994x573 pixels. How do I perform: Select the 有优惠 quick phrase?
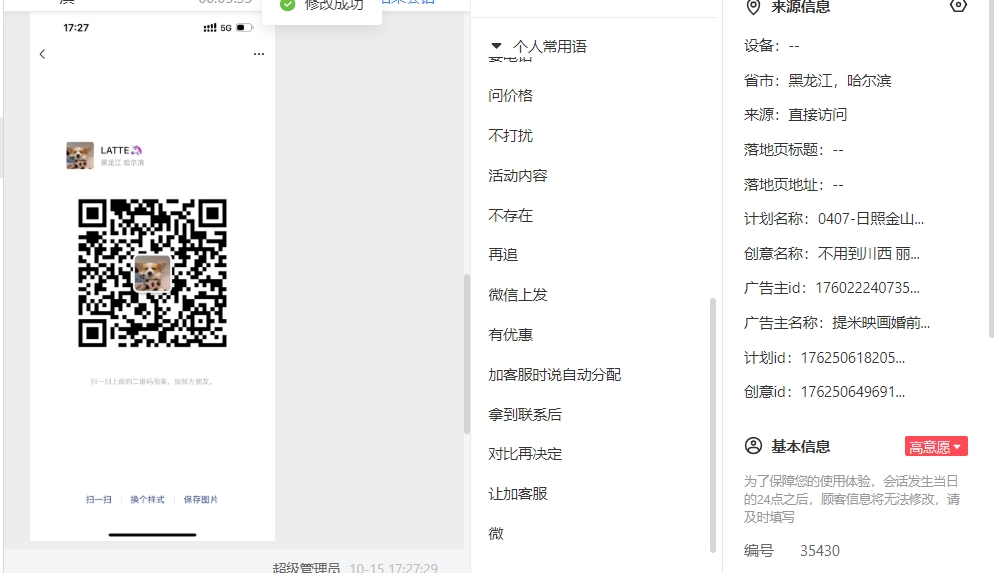(x=510, y=335)
